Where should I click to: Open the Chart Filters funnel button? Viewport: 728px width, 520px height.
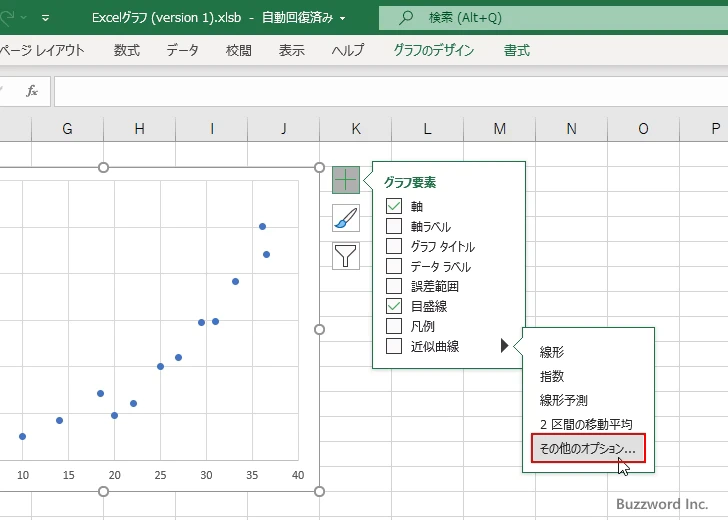(345, 256)
